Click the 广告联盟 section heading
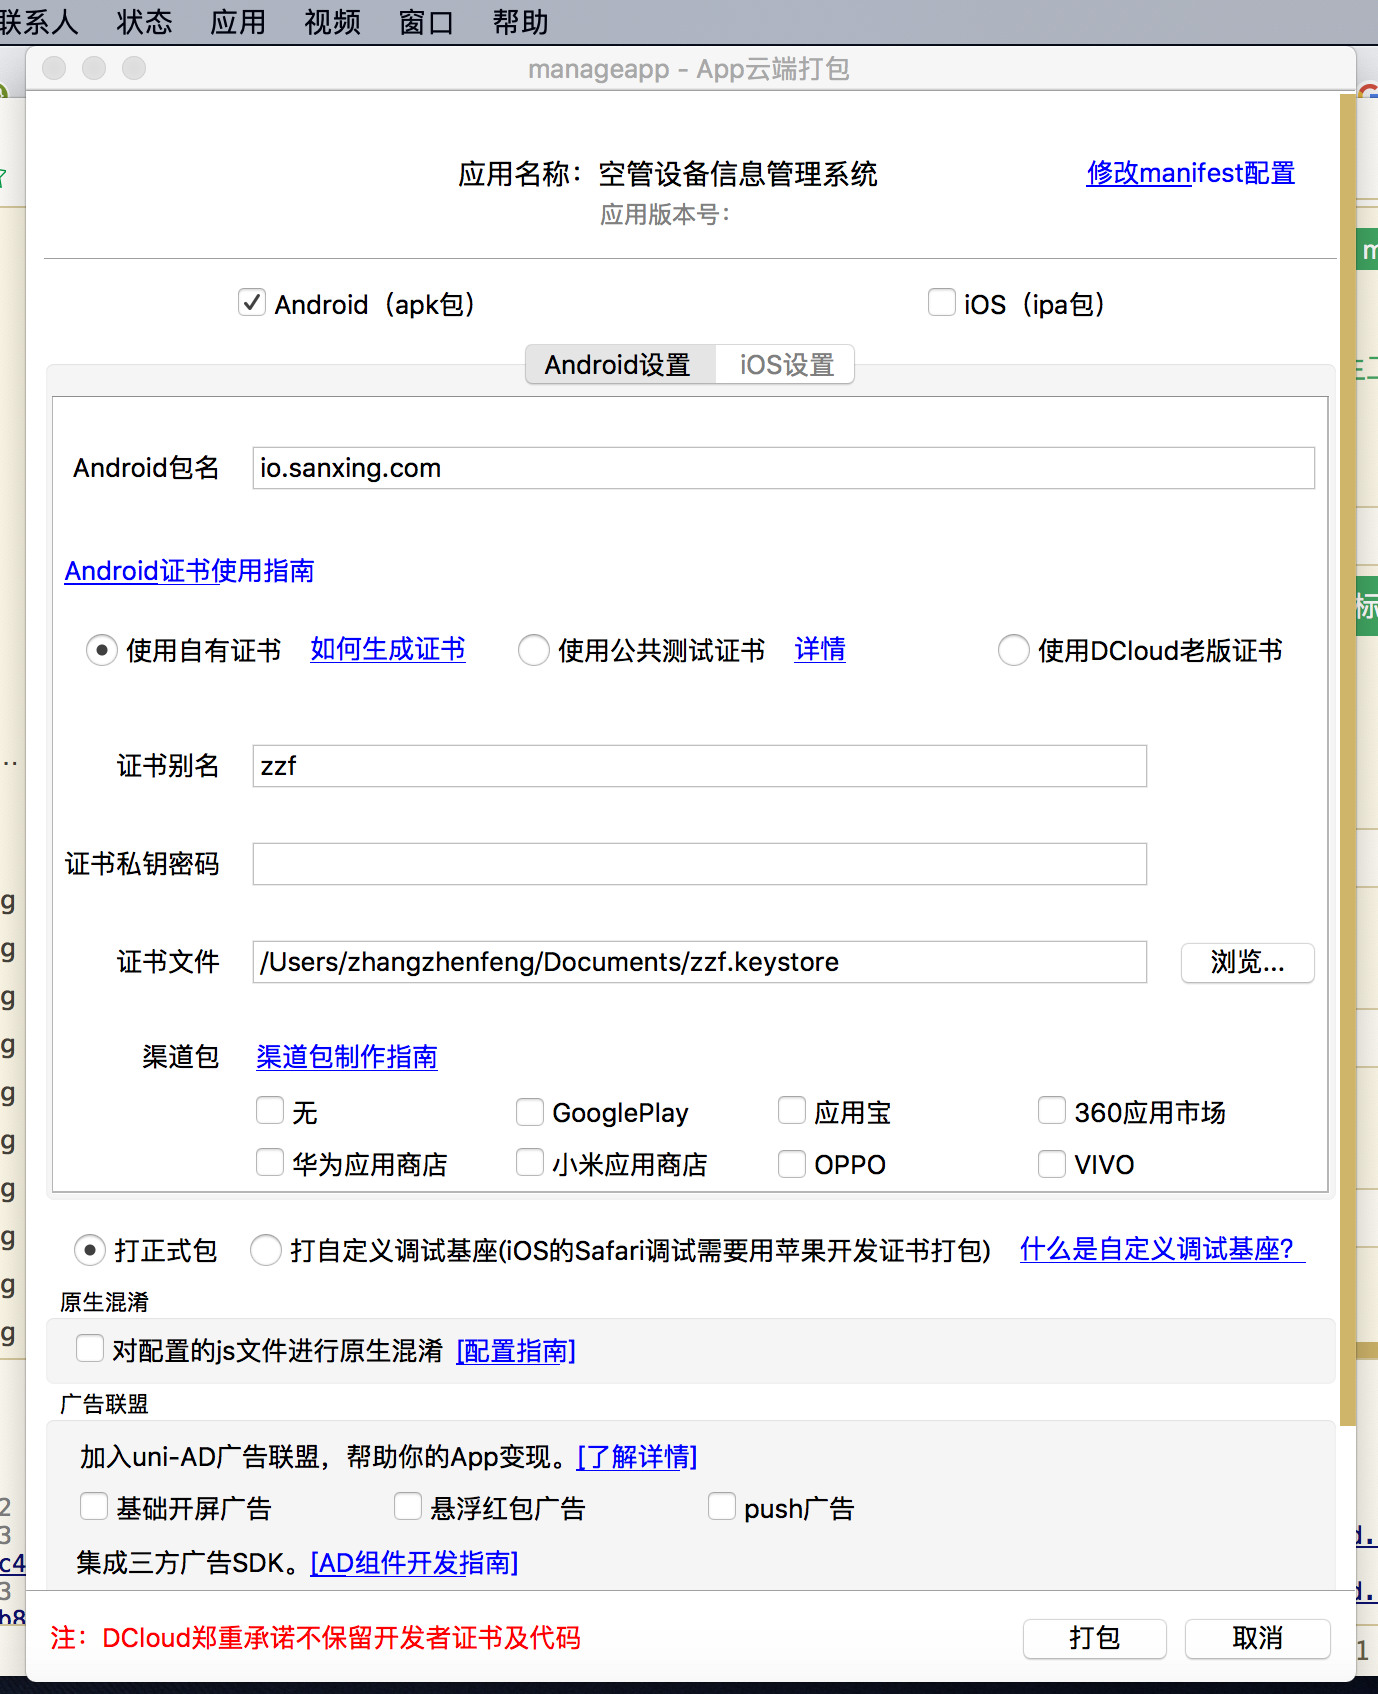This screenshot has width=1378, height=1694. click(x=104, y=1404)
